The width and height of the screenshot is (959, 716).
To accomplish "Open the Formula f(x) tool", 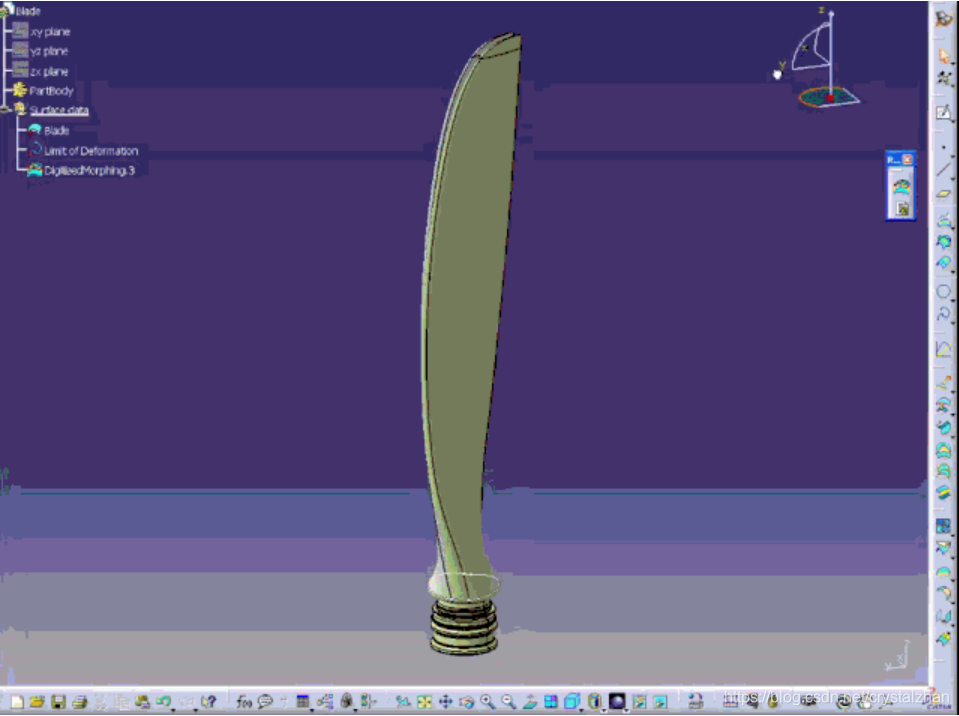I will pyautogui.click(x=244, y=702).
